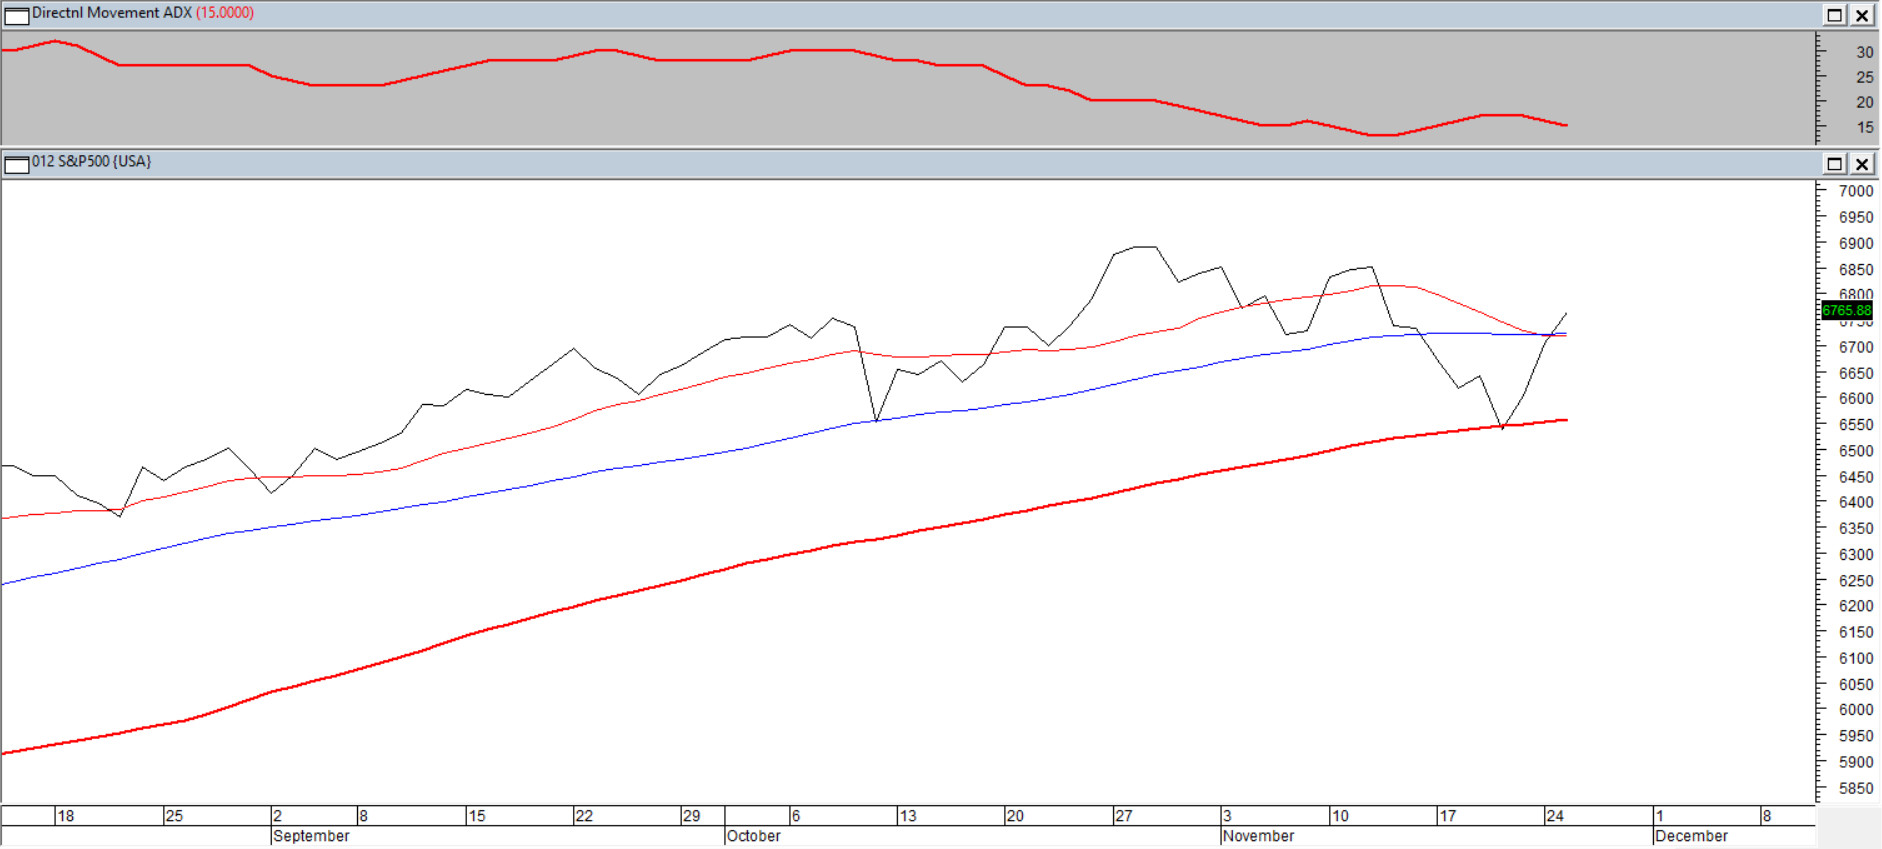The width and height of the screenshot is (1882, 849).
Task: Open the S&P500 pane's system menu icon
Action: [x=17, y=164]
